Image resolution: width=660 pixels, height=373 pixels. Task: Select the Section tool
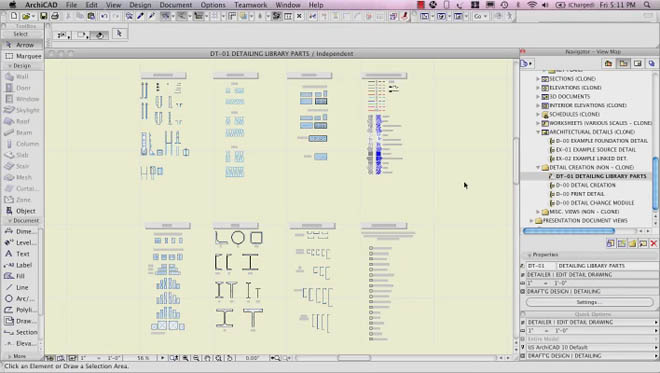(20, 332)
